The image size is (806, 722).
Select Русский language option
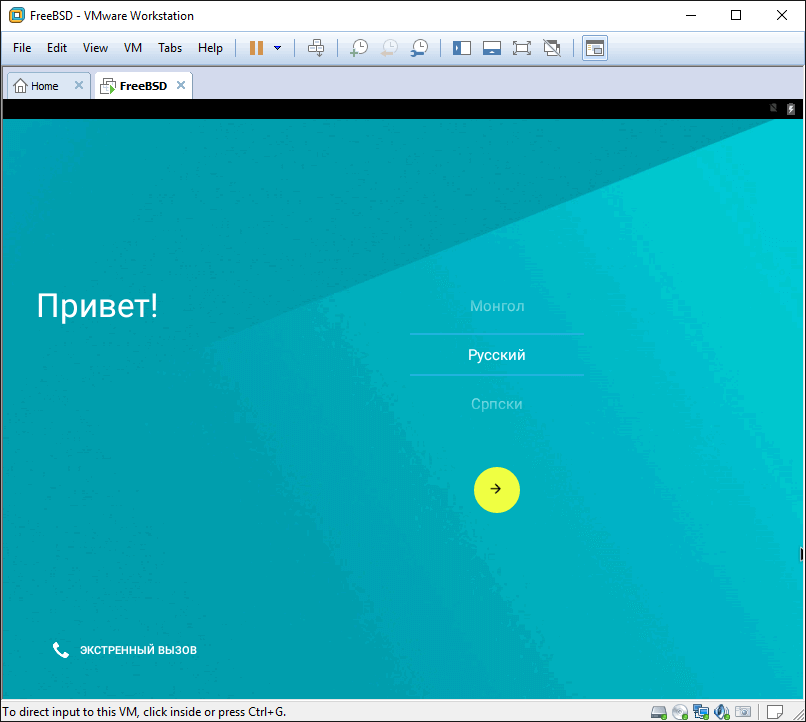tap(497, 355)
